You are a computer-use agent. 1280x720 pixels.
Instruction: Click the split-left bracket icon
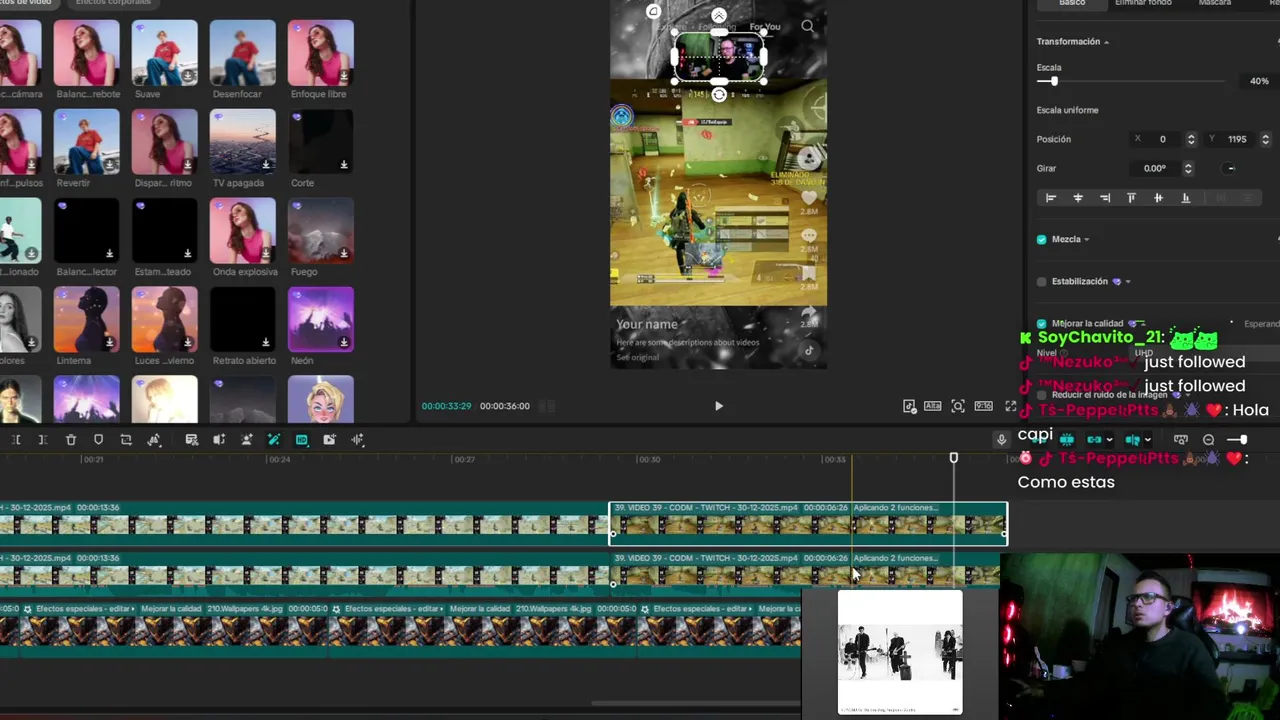[x=16, y=440]
